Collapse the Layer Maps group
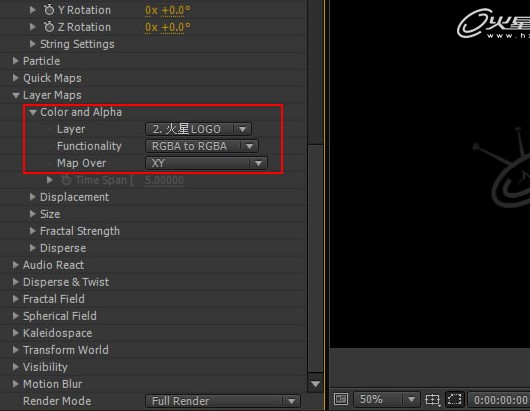Viewport: 530px width, 411px height. (x=16, y=95)
